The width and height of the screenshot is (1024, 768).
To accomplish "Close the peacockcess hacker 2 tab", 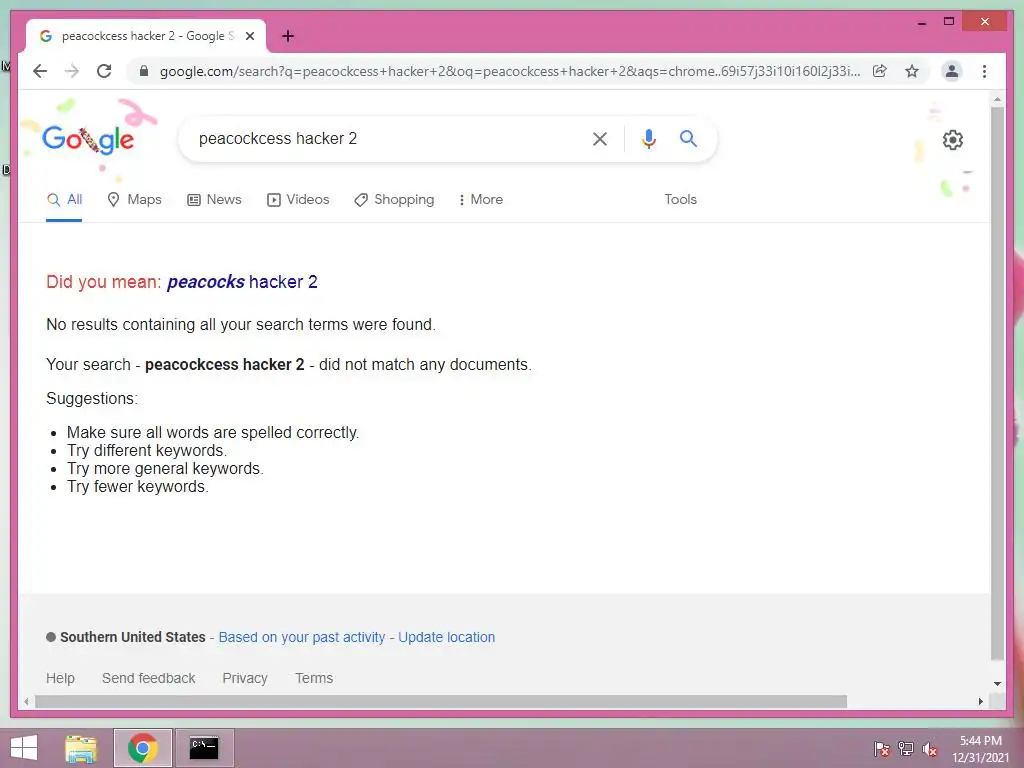I will click(x=249, y=37).
